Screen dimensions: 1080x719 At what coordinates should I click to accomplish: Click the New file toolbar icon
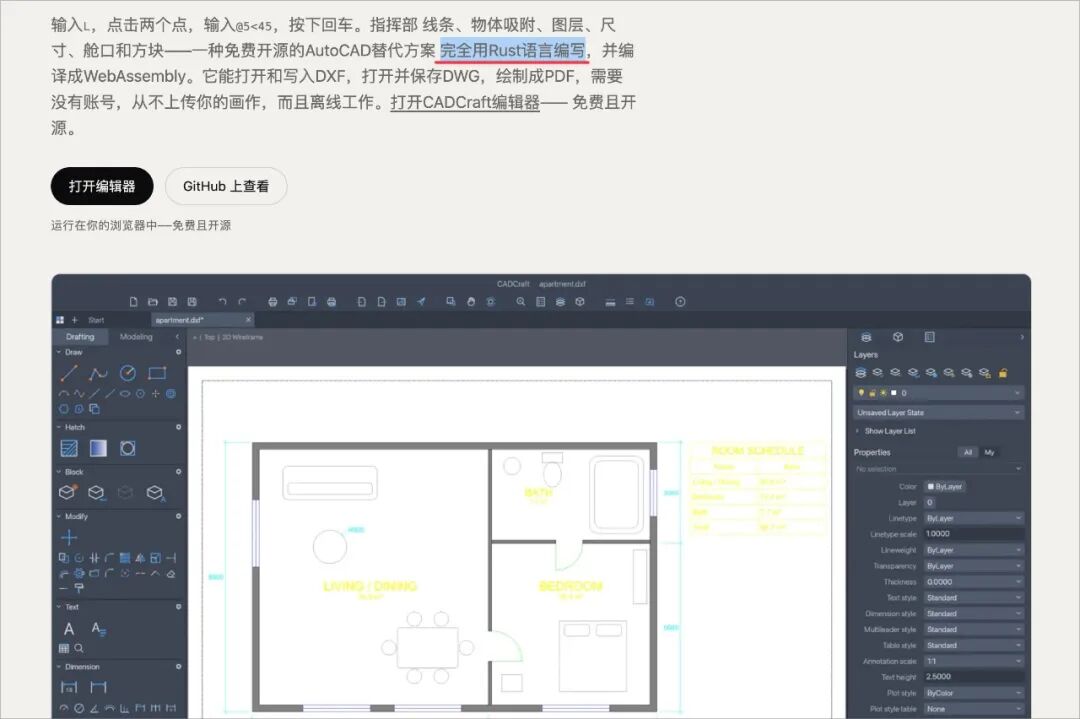(x=134, y=302)
